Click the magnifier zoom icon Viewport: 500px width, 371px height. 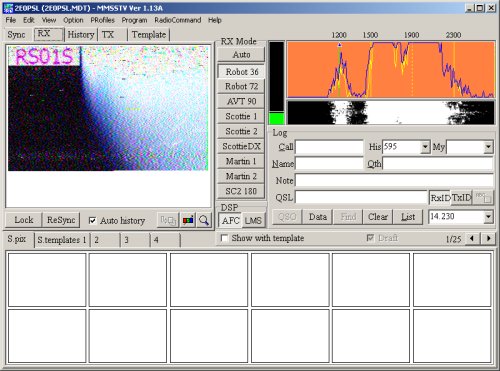pos(204,220)
